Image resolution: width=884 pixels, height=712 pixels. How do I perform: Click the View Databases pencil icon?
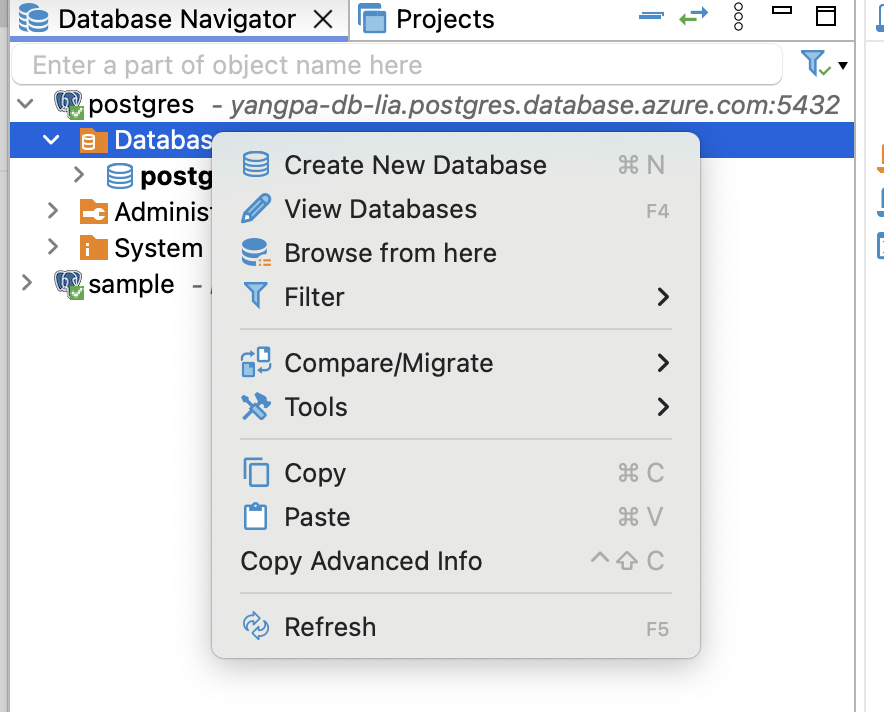[256, 209]
